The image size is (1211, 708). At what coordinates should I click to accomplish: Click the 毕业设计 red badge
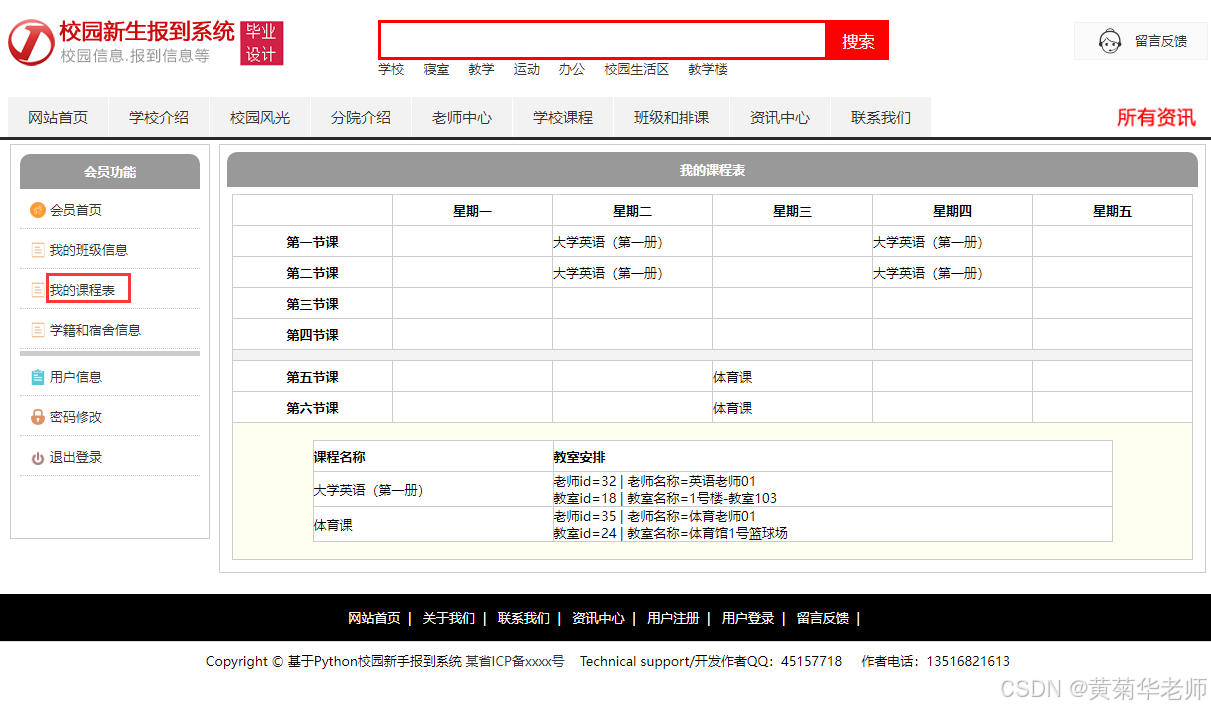point(262,43)
